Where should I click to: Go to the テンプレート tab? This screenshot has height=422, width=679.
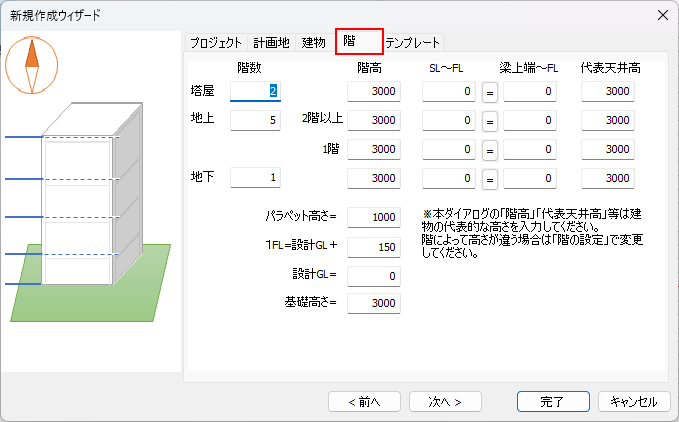pyautogui.click(x=413, y=42)
